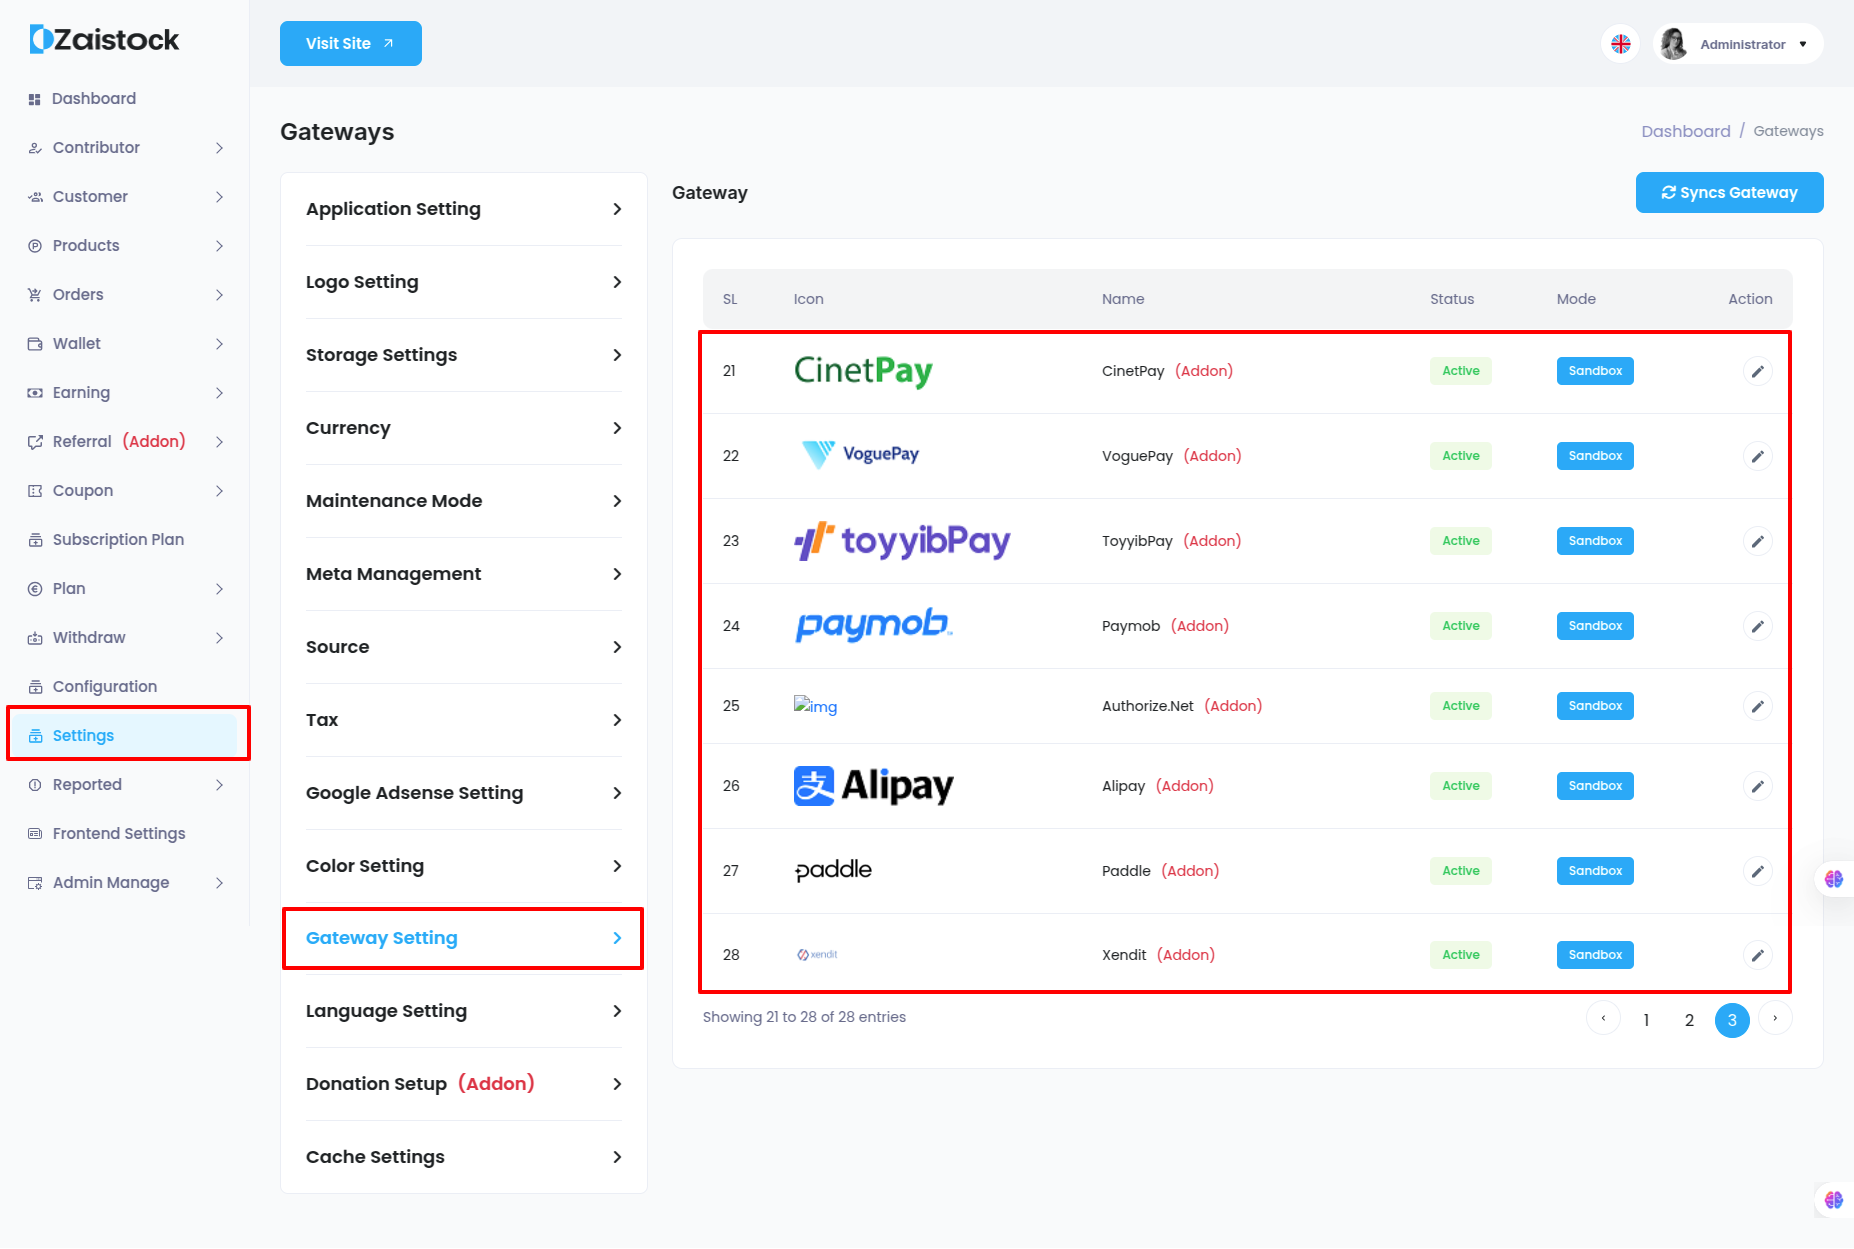This screenshot has height=1249, width=1854.
Task: Expand the Wallet sidebar menu
Action: [125, 344]
